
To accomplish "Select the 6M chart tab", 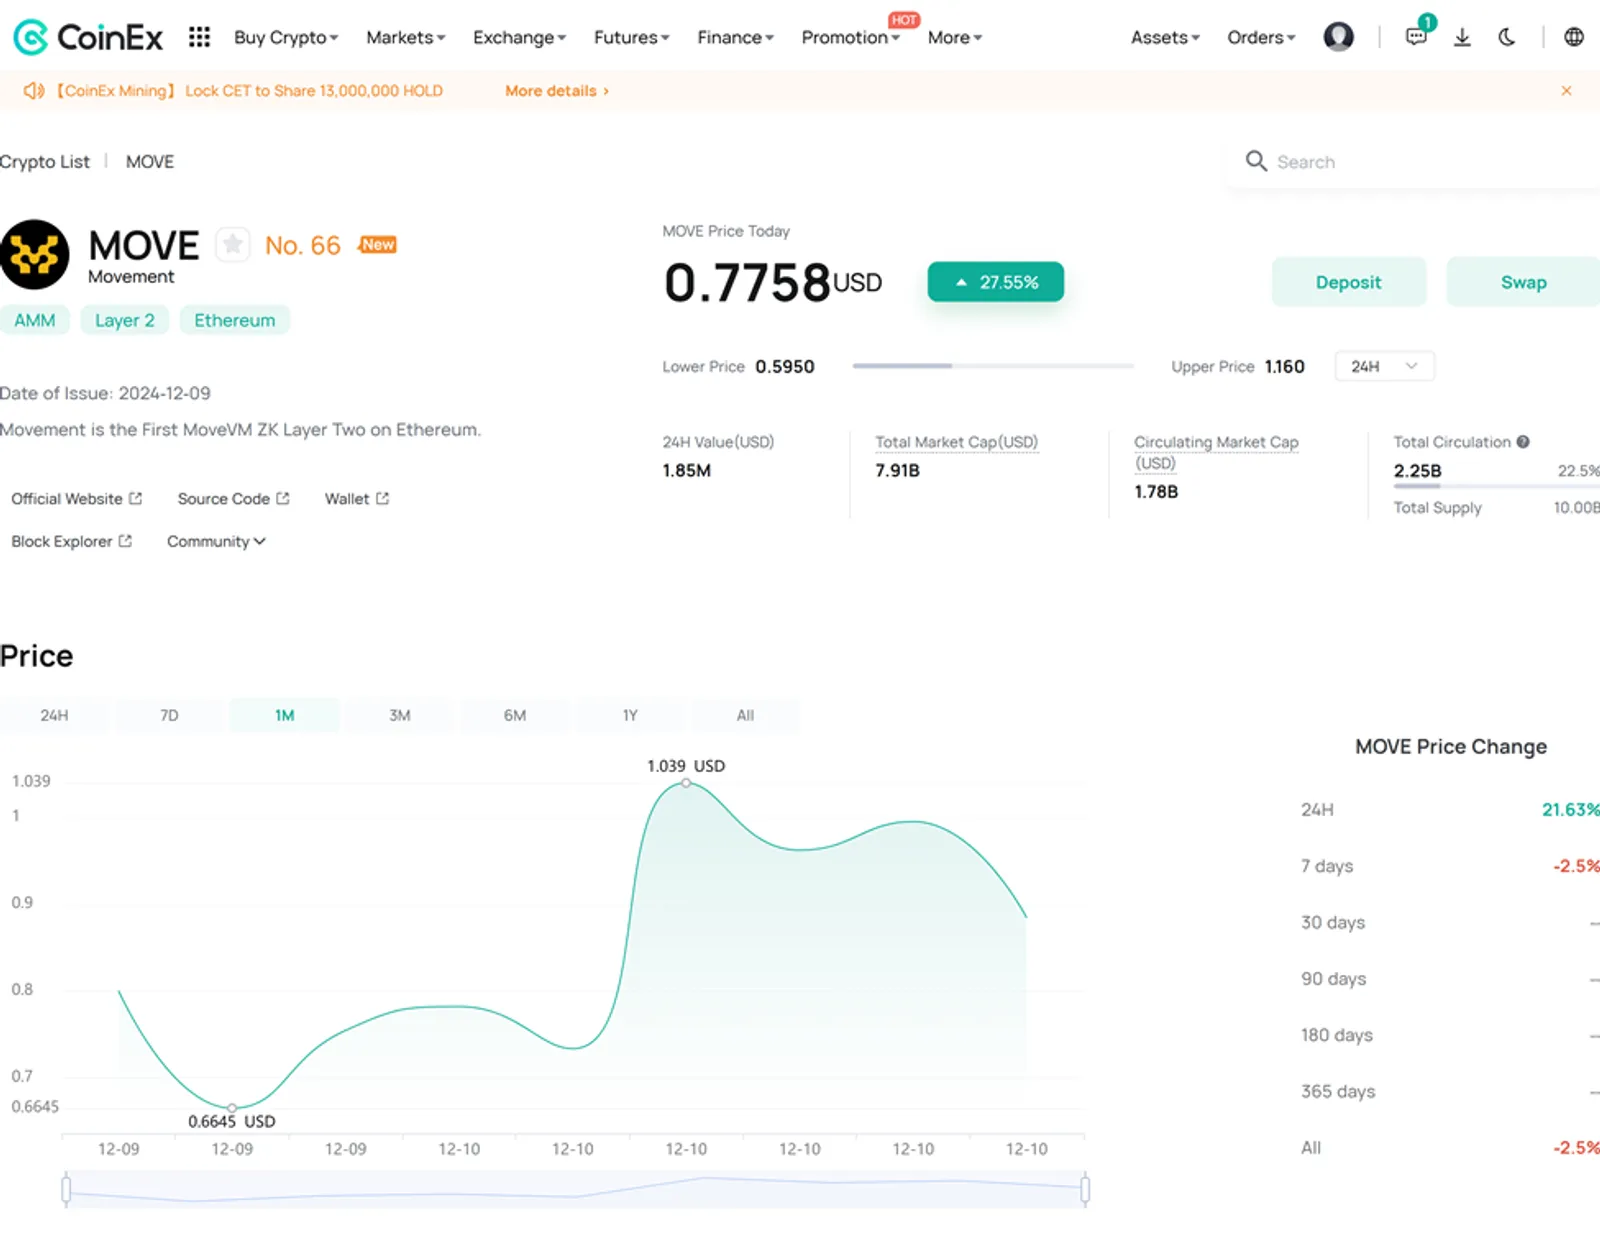I will (x=515, y=715).
